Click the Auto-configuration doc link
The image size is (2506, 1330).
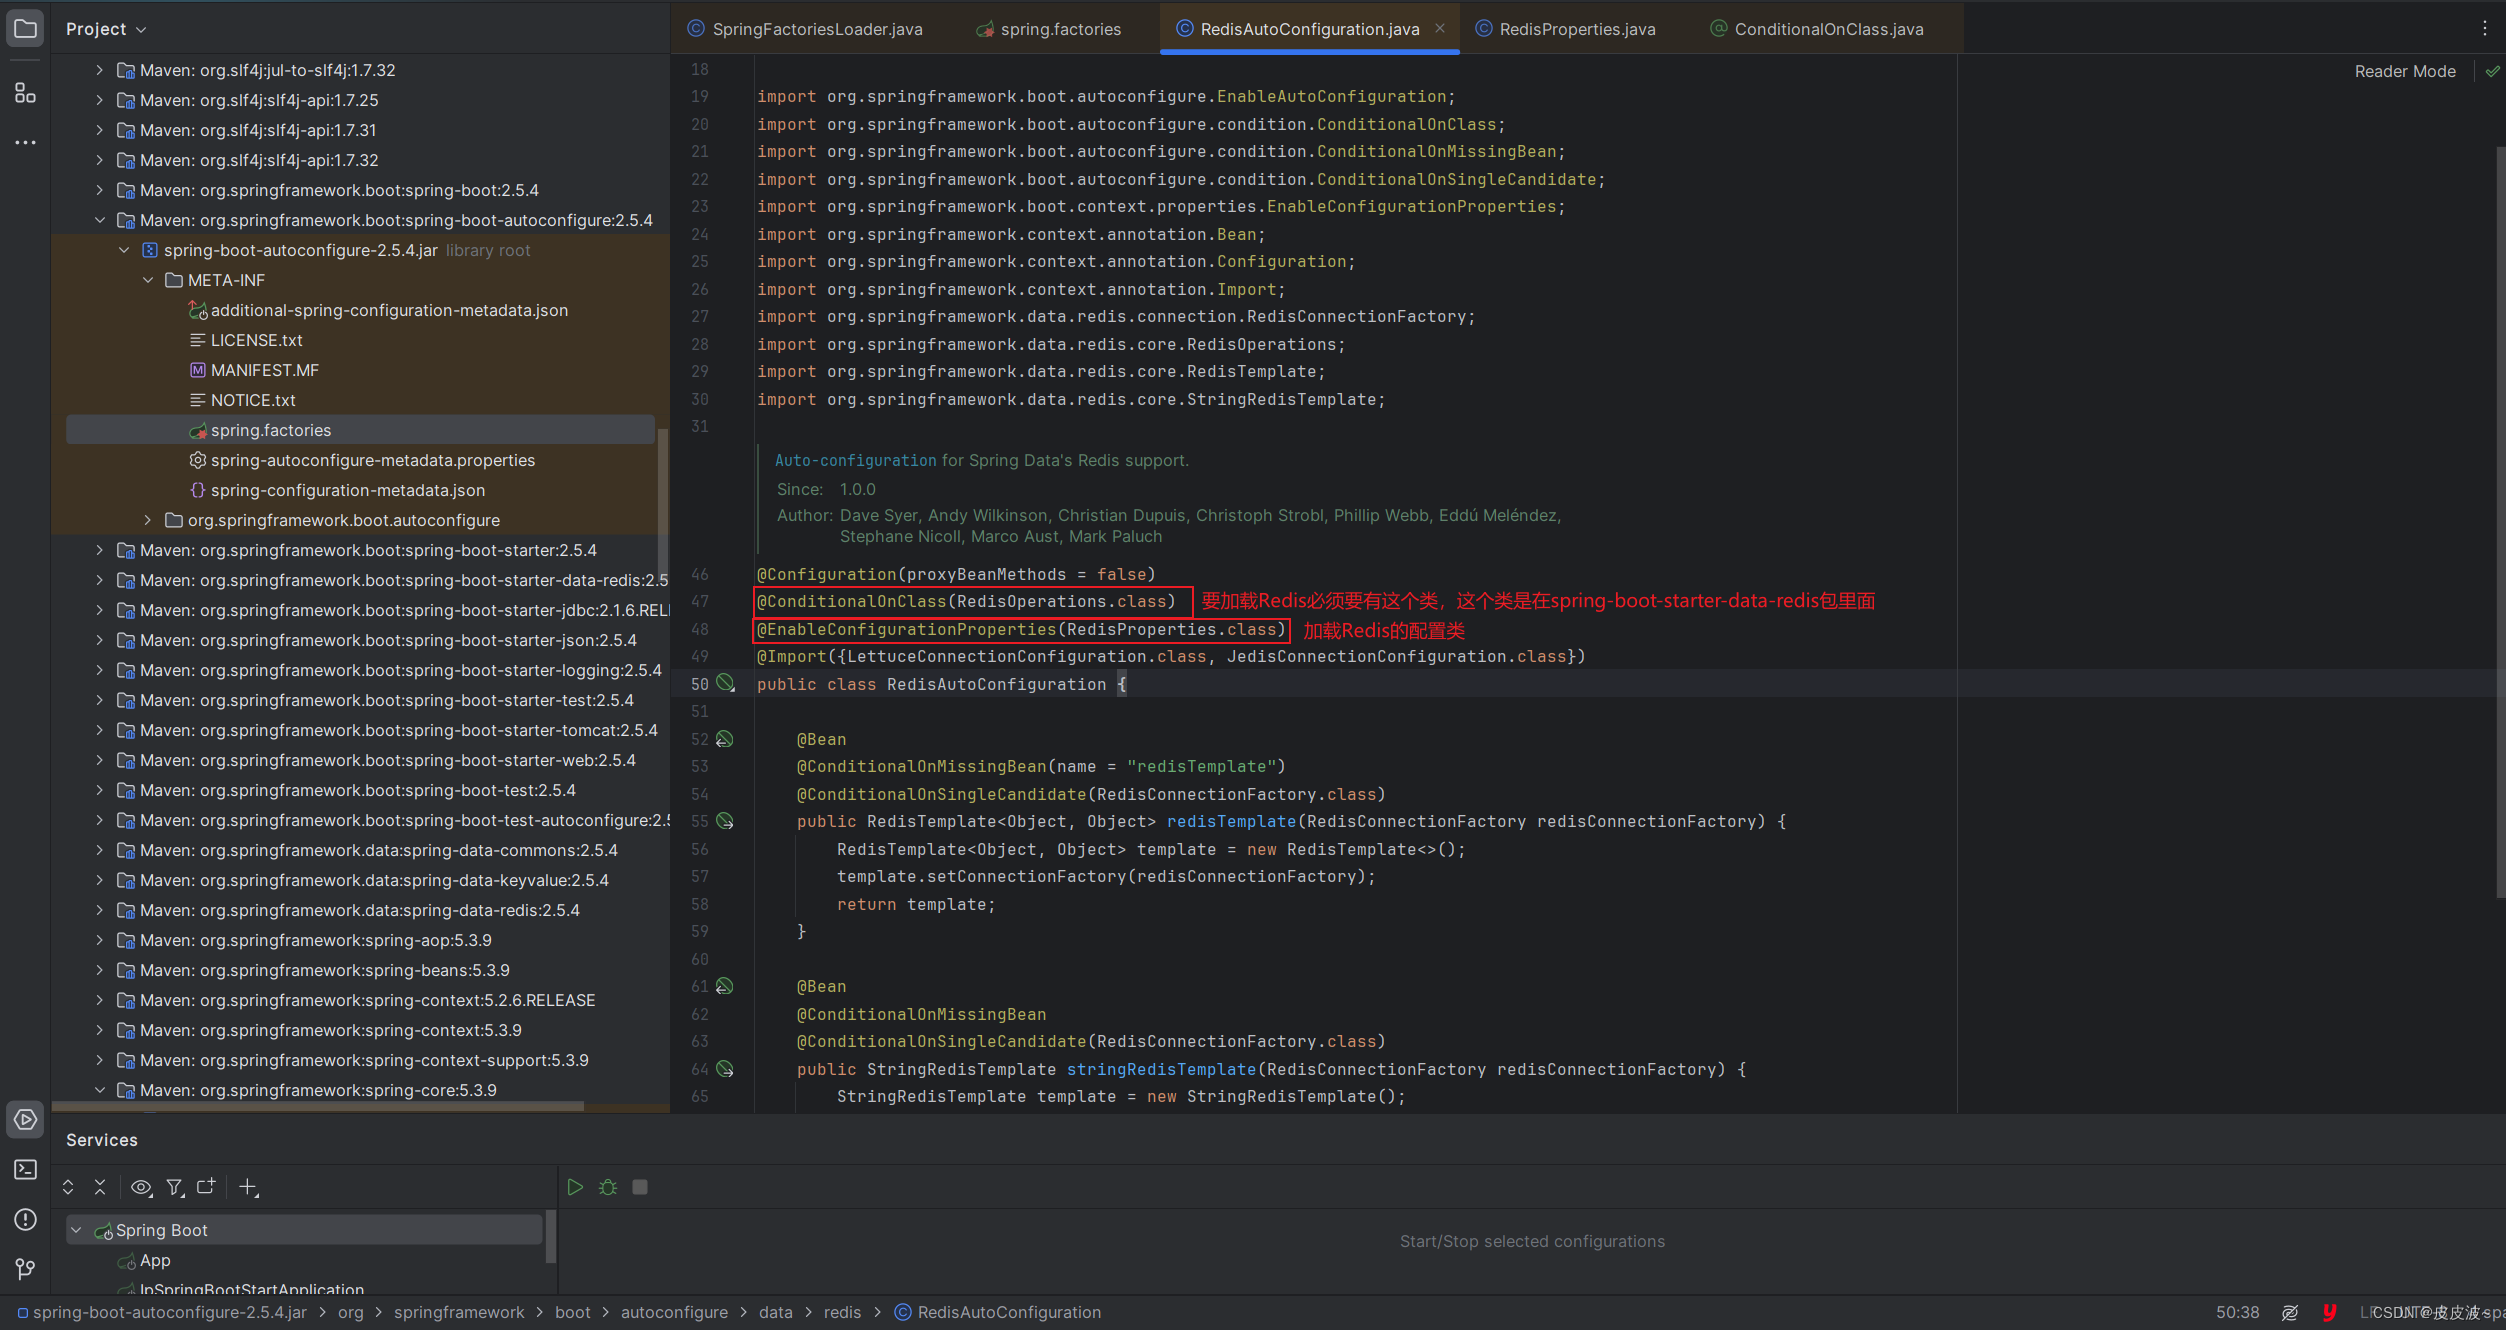(x=855, y=460)
